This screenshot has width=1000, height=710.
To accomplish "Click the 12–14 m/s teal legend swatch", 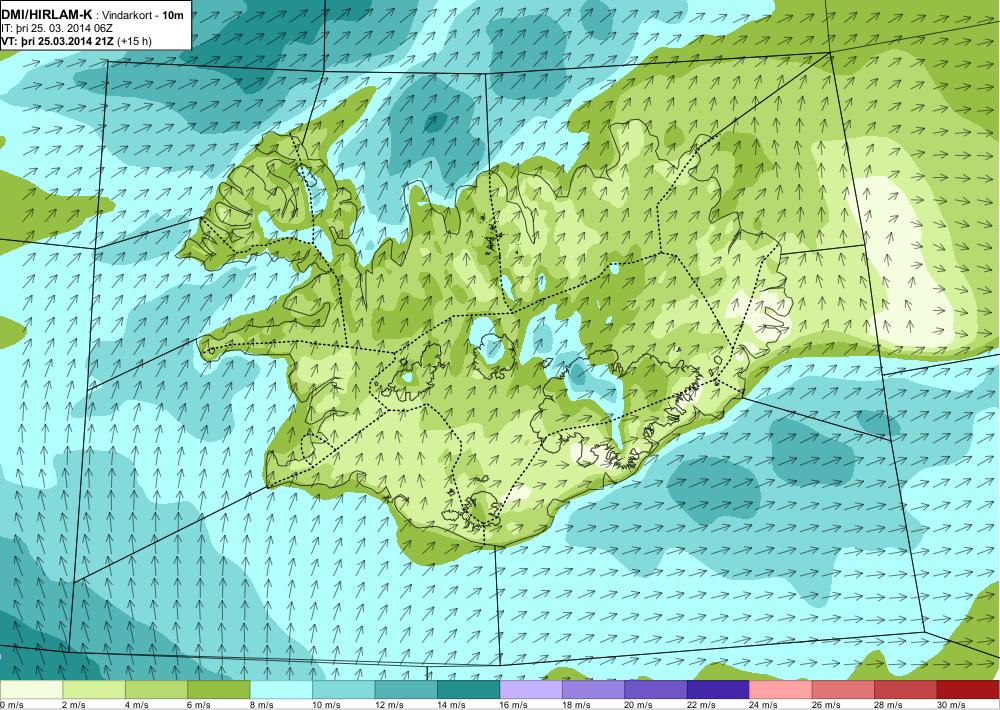I will [406, 690].
